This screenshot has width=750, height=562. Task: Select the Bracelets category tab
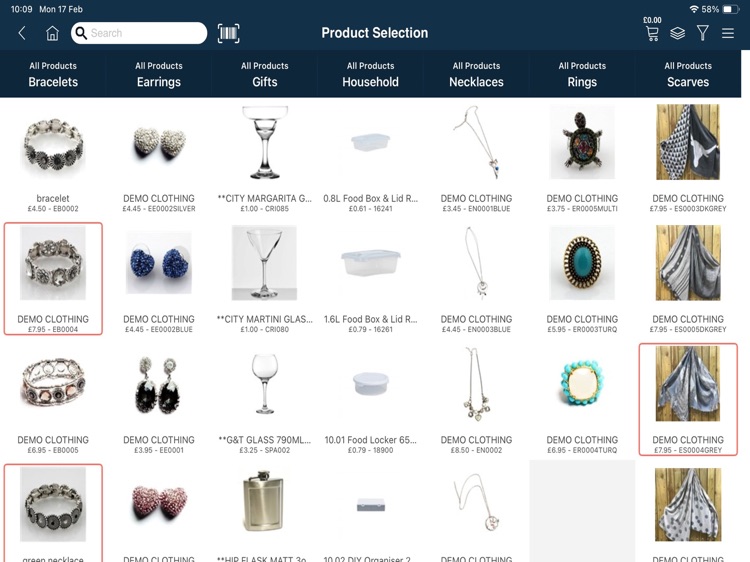click(53, 75)
